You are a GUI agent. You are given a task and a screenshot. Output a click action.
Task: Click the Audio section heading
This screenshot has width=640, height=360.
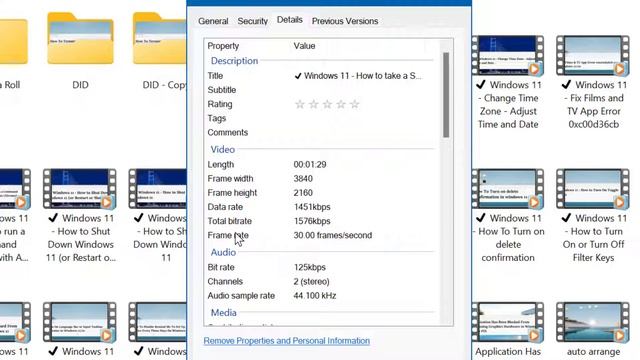(223, 253)
